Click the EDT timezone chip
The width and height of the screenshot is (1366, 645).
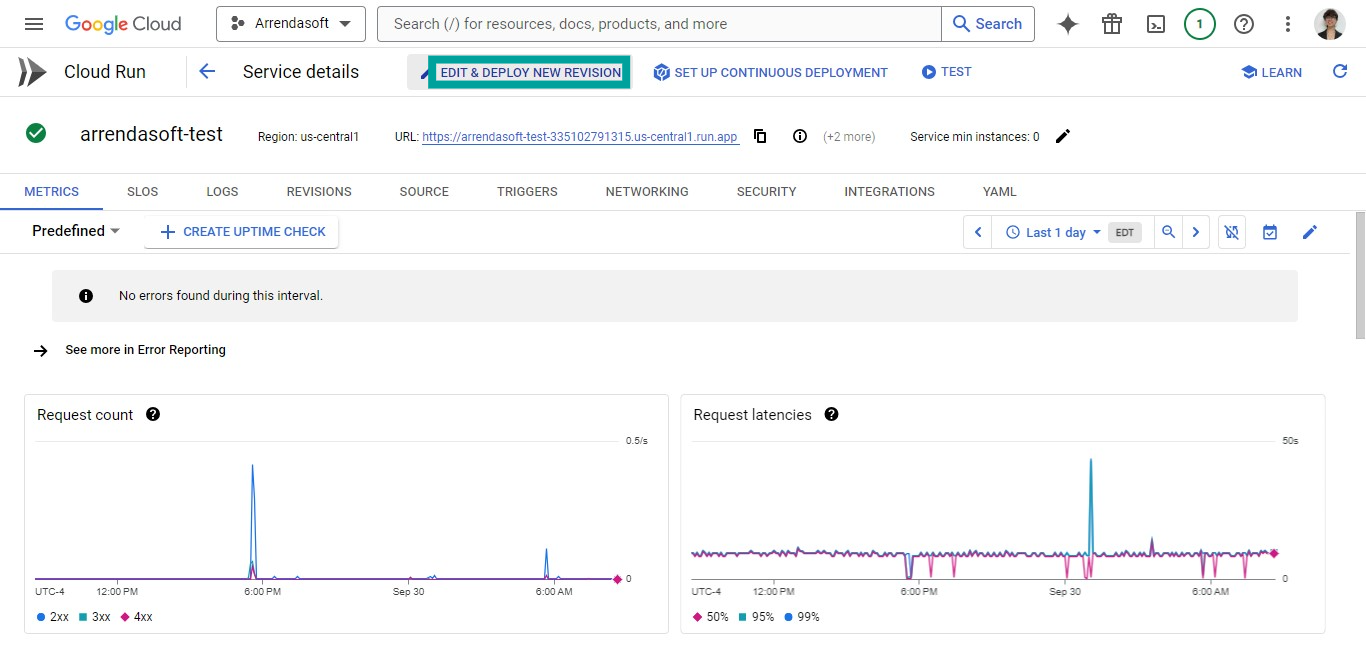[1125, 232]
